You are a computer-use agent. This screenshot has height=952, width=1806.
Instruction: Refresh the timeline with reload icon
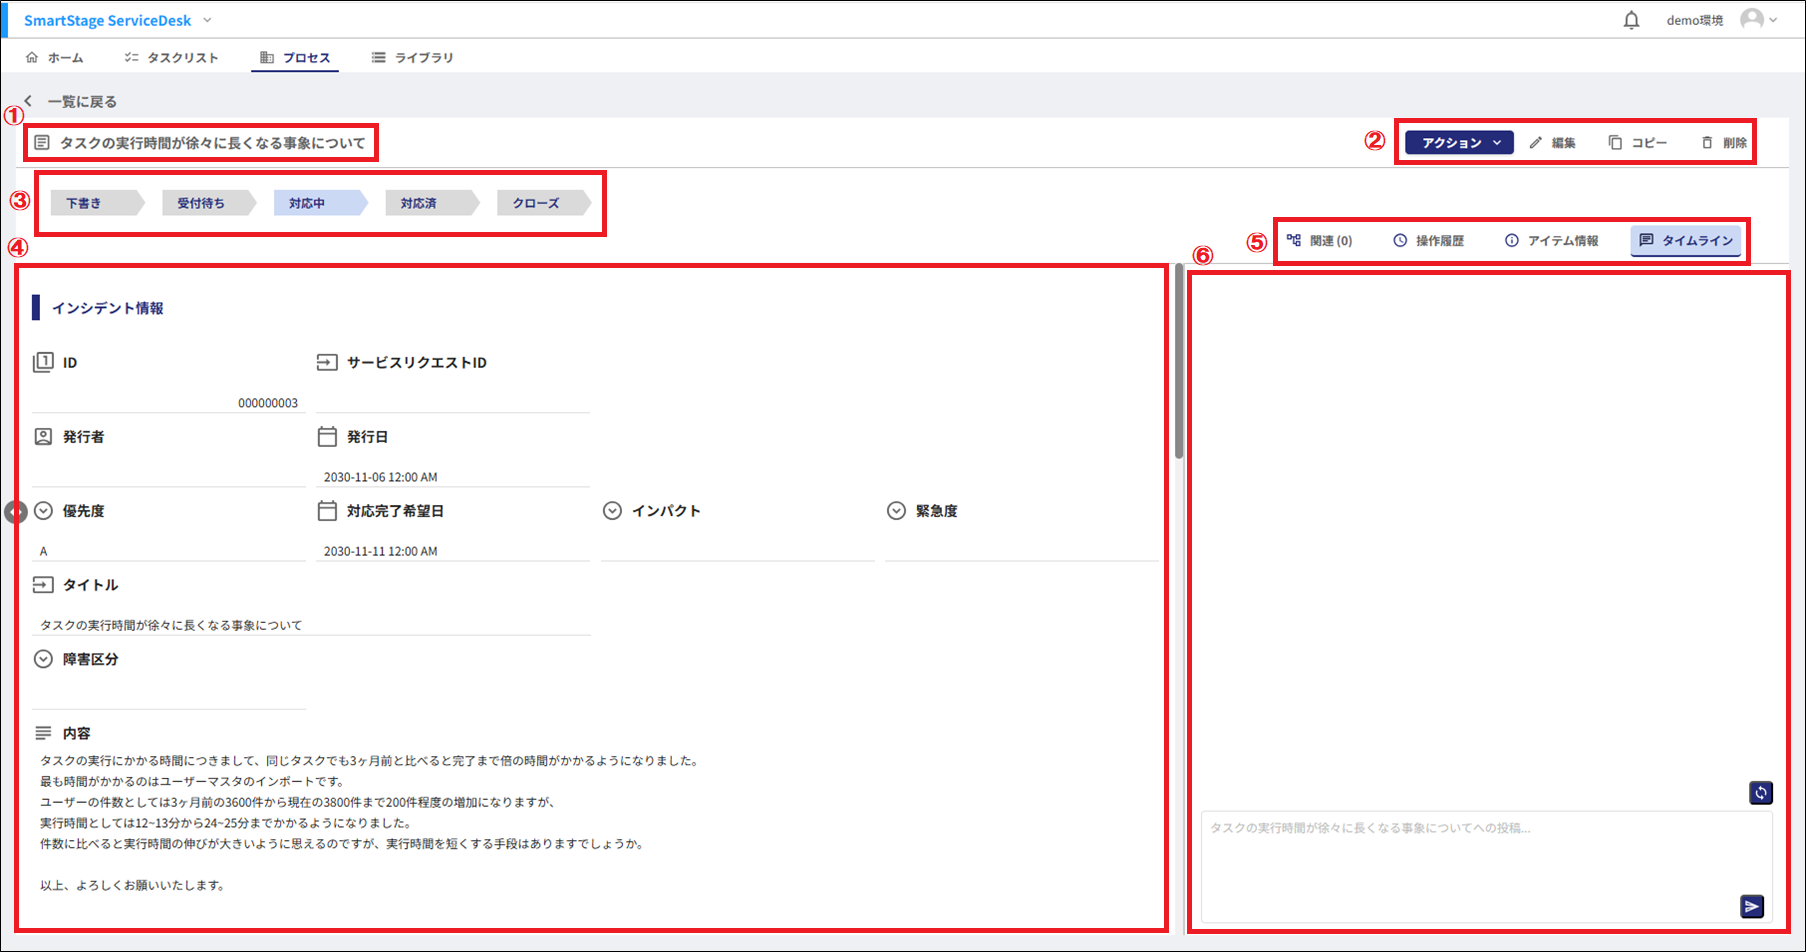[x=1760, y=792]
